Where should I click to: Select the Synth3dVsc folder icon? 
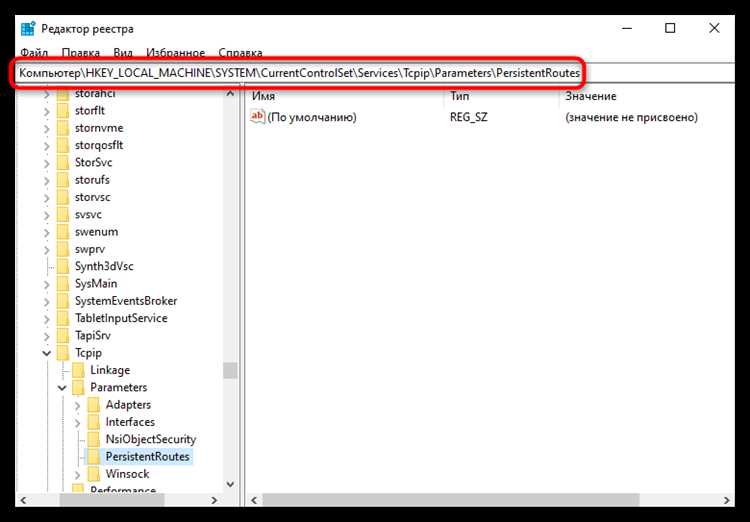63,267
